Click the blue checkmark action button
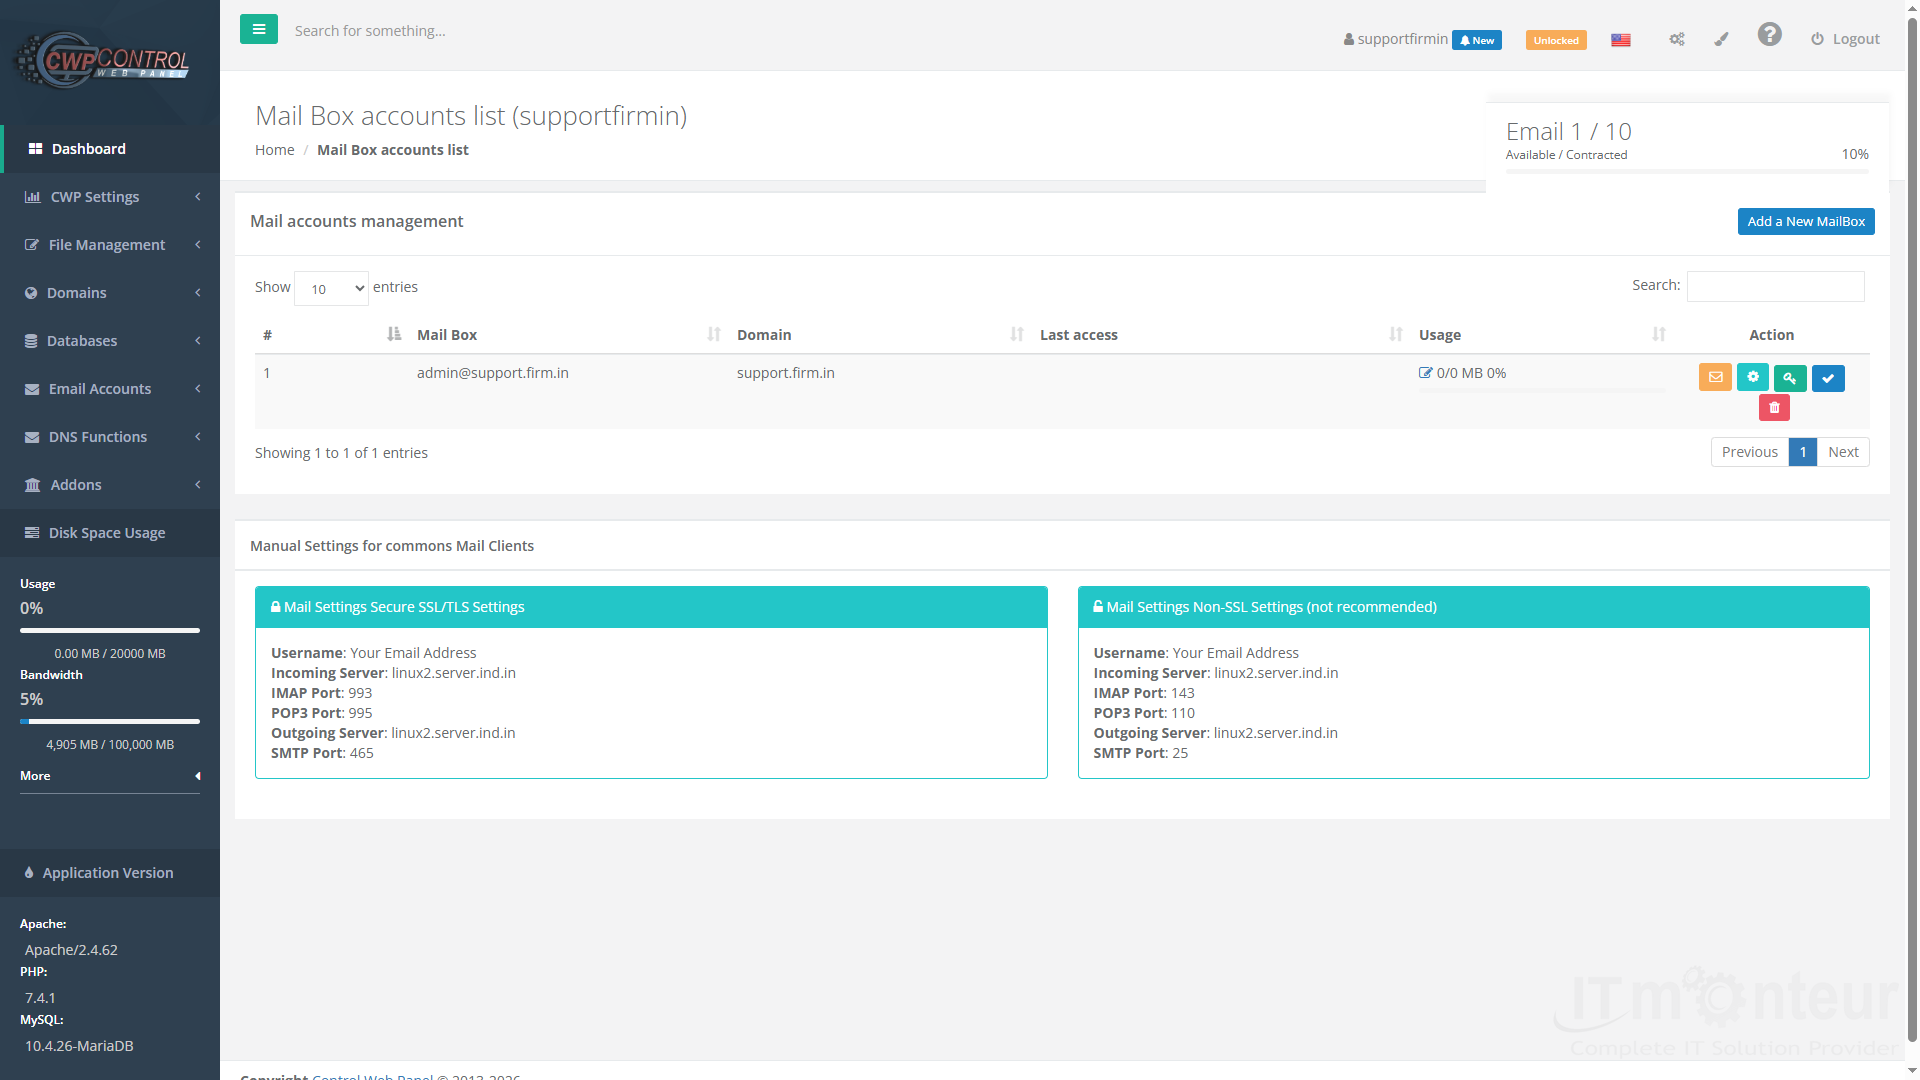The image size is (1920, 1080). [x=1828, y=378]
